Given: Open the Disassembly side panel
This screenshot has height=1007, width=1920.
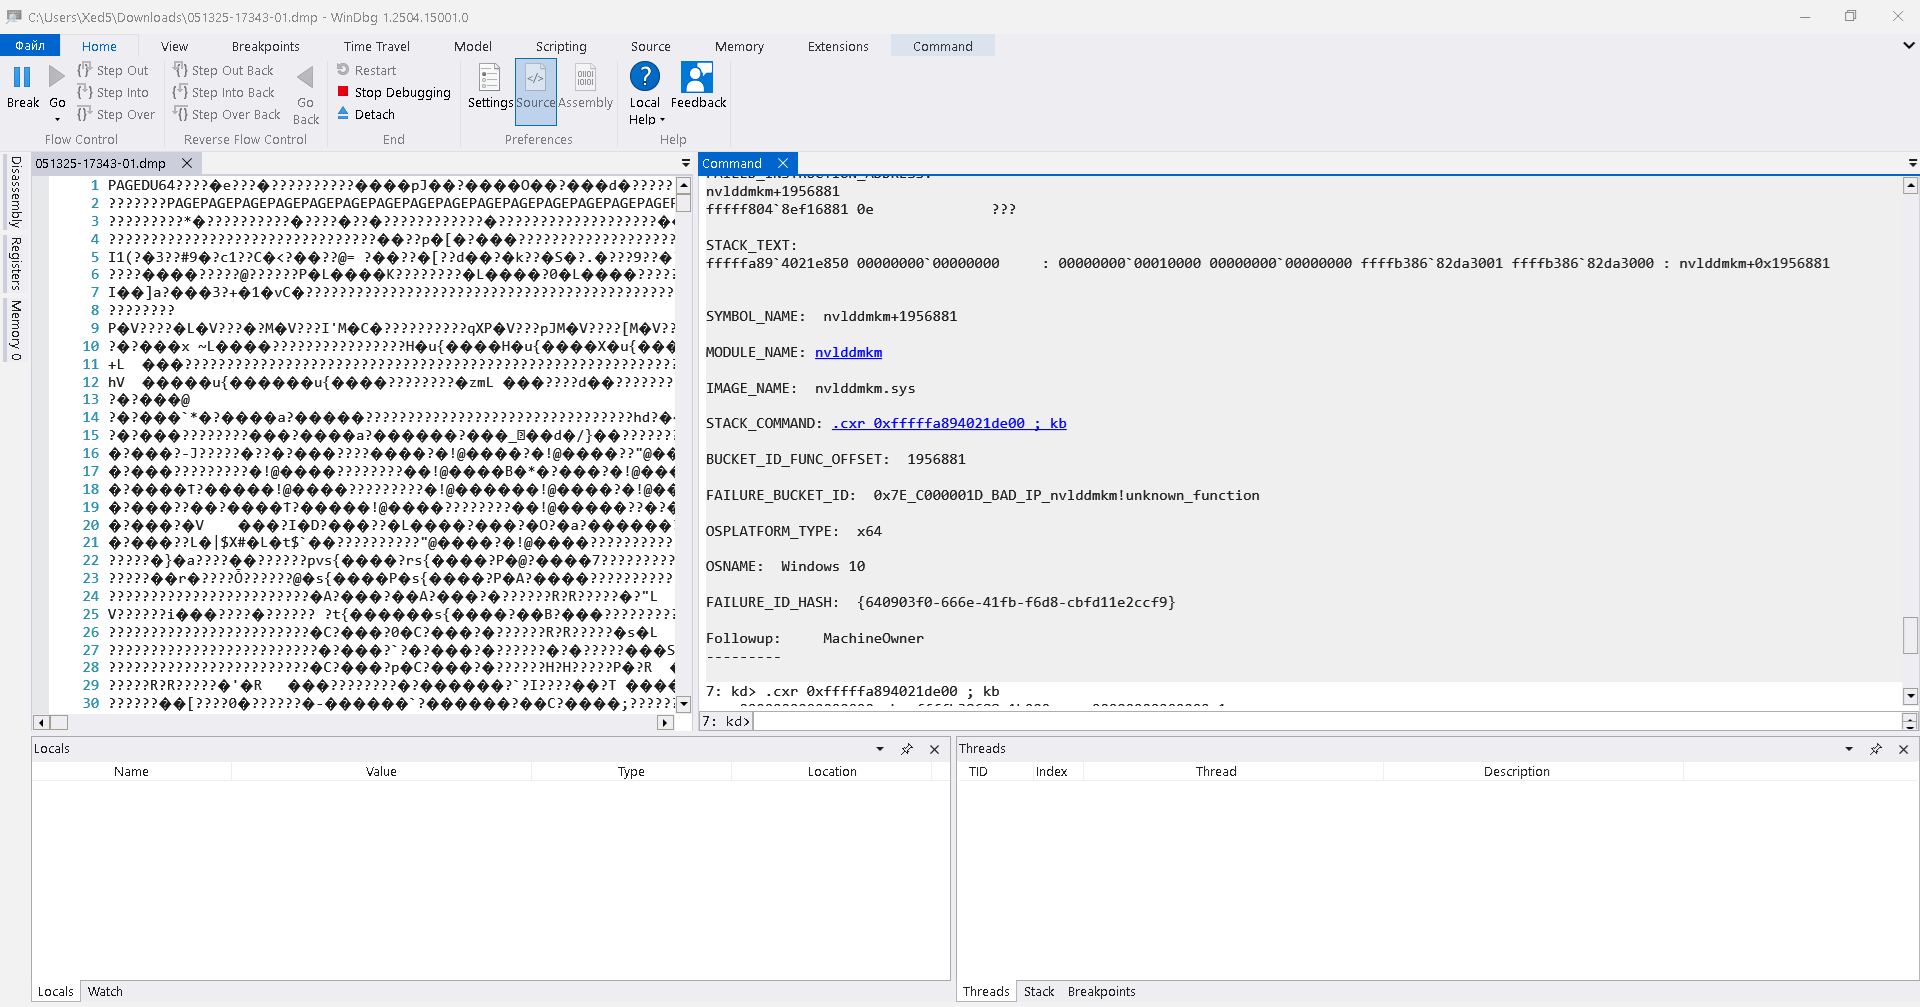Looking at the screenshot, I should click(x=15, y=192).
